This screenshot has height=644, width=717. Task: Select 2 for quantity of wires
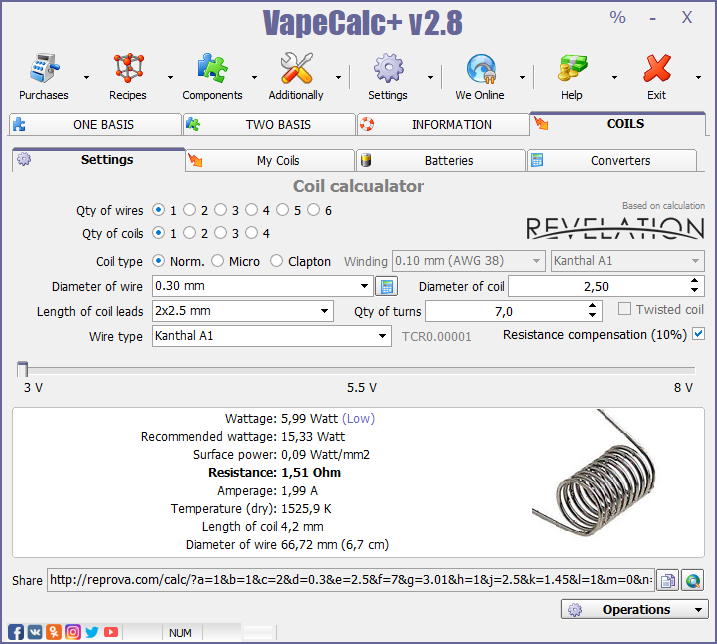tap(189, 210)
